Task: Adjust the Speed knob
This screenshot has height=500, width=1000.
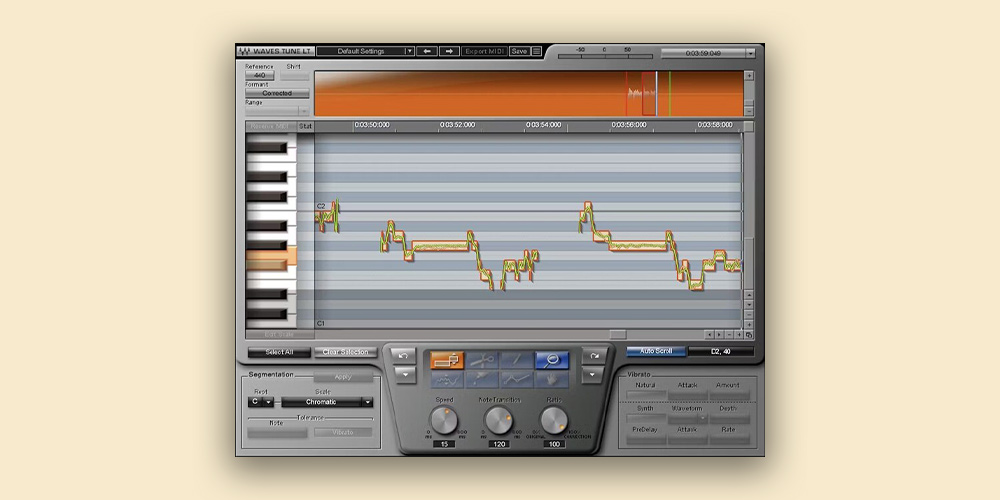Action: pyautogui.click(x=444, y=421)
